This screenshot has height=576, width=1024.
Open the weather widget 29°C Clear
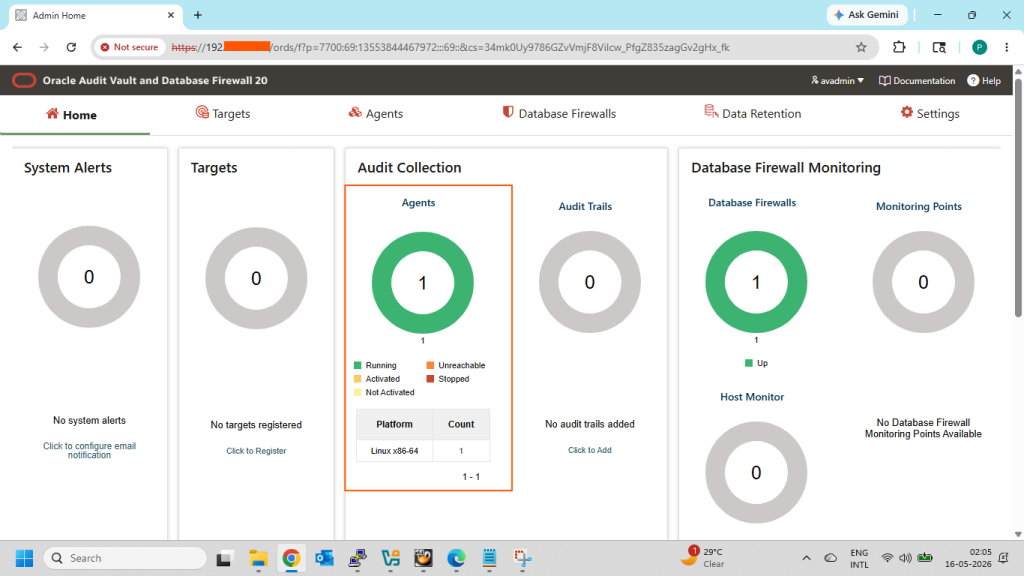[704, 558]
